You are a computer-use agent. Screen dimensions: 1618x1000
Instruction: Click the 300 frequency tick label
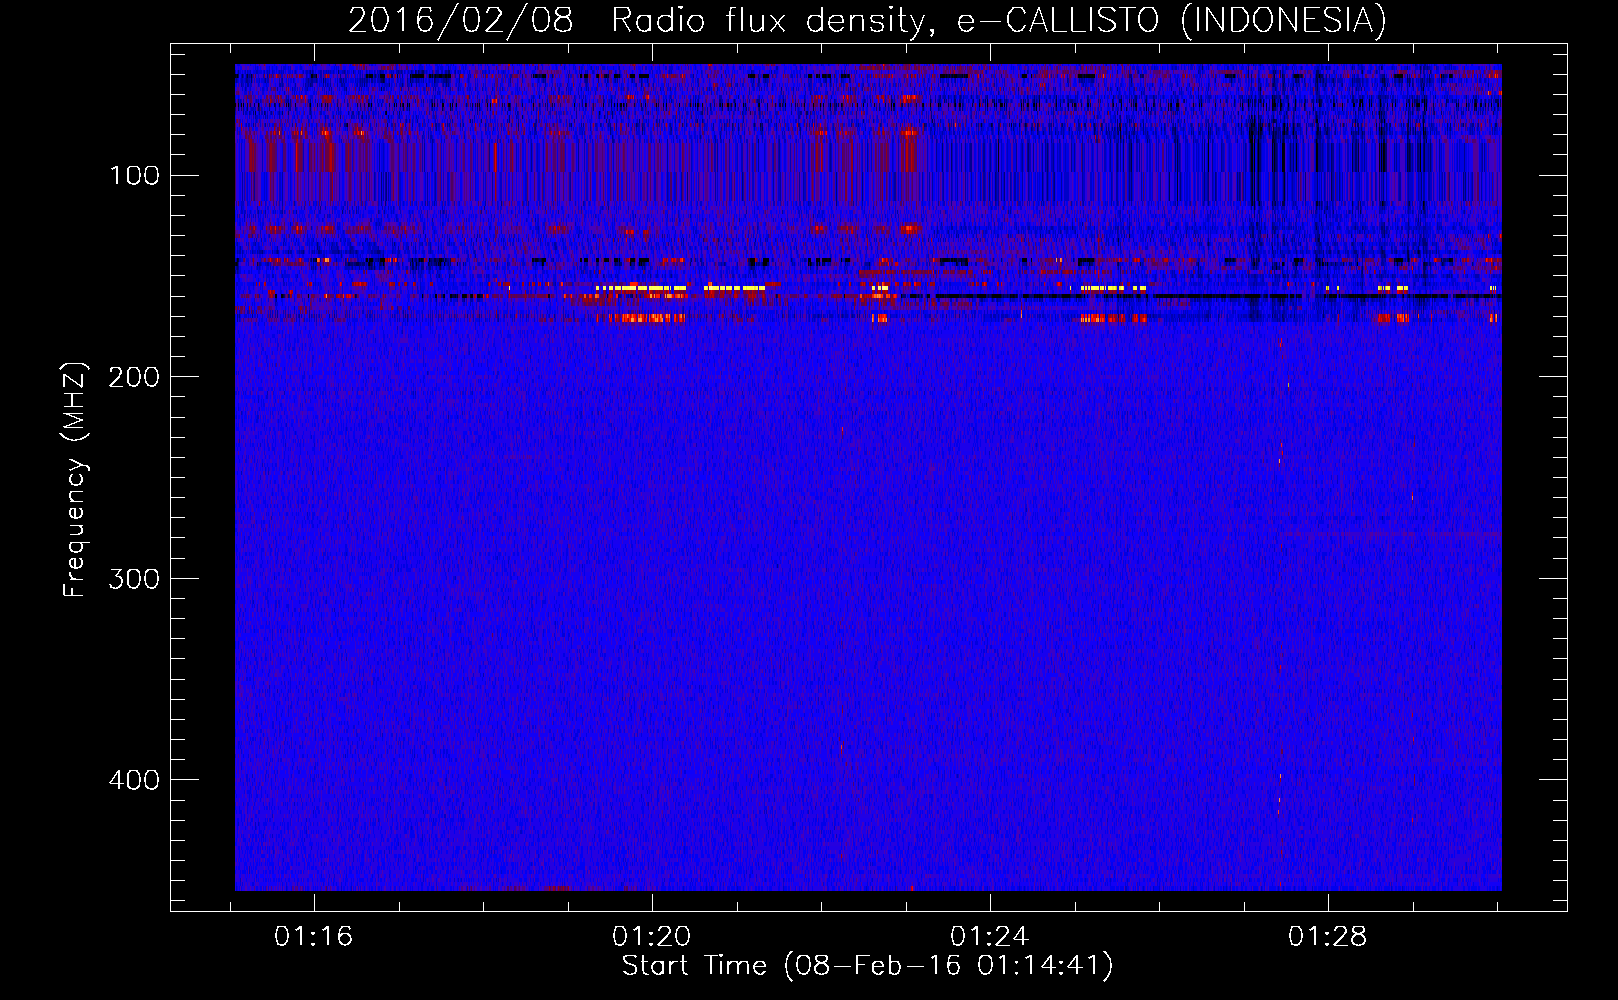pyautogui.click(x=134, y=579)
